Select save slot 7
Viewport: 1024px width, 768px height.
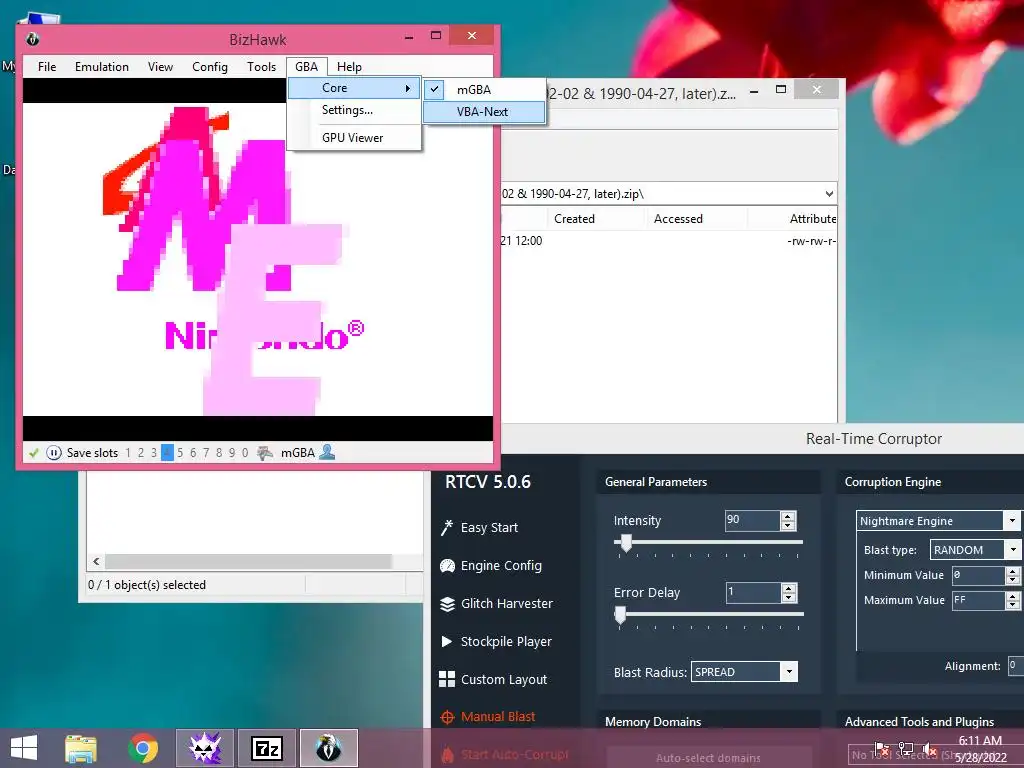pyautogui.click(x=206, y=453)
